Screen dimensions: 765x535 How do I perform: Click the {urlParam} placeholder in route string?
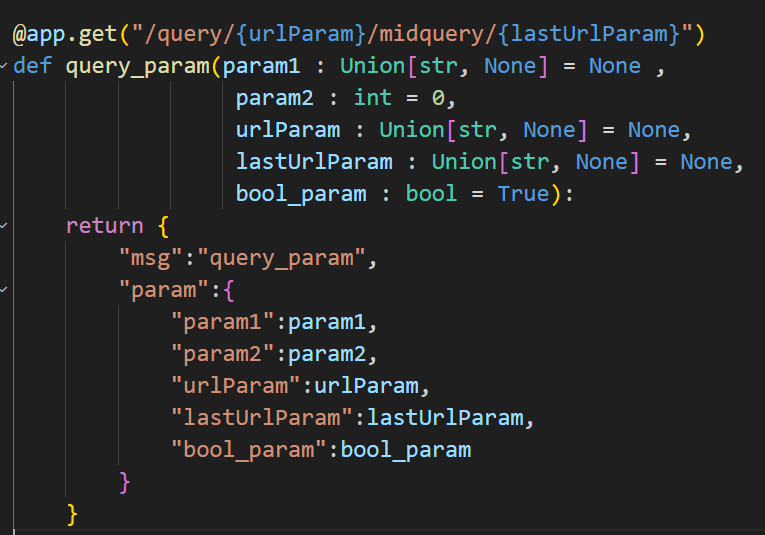(x=301, y=34)
